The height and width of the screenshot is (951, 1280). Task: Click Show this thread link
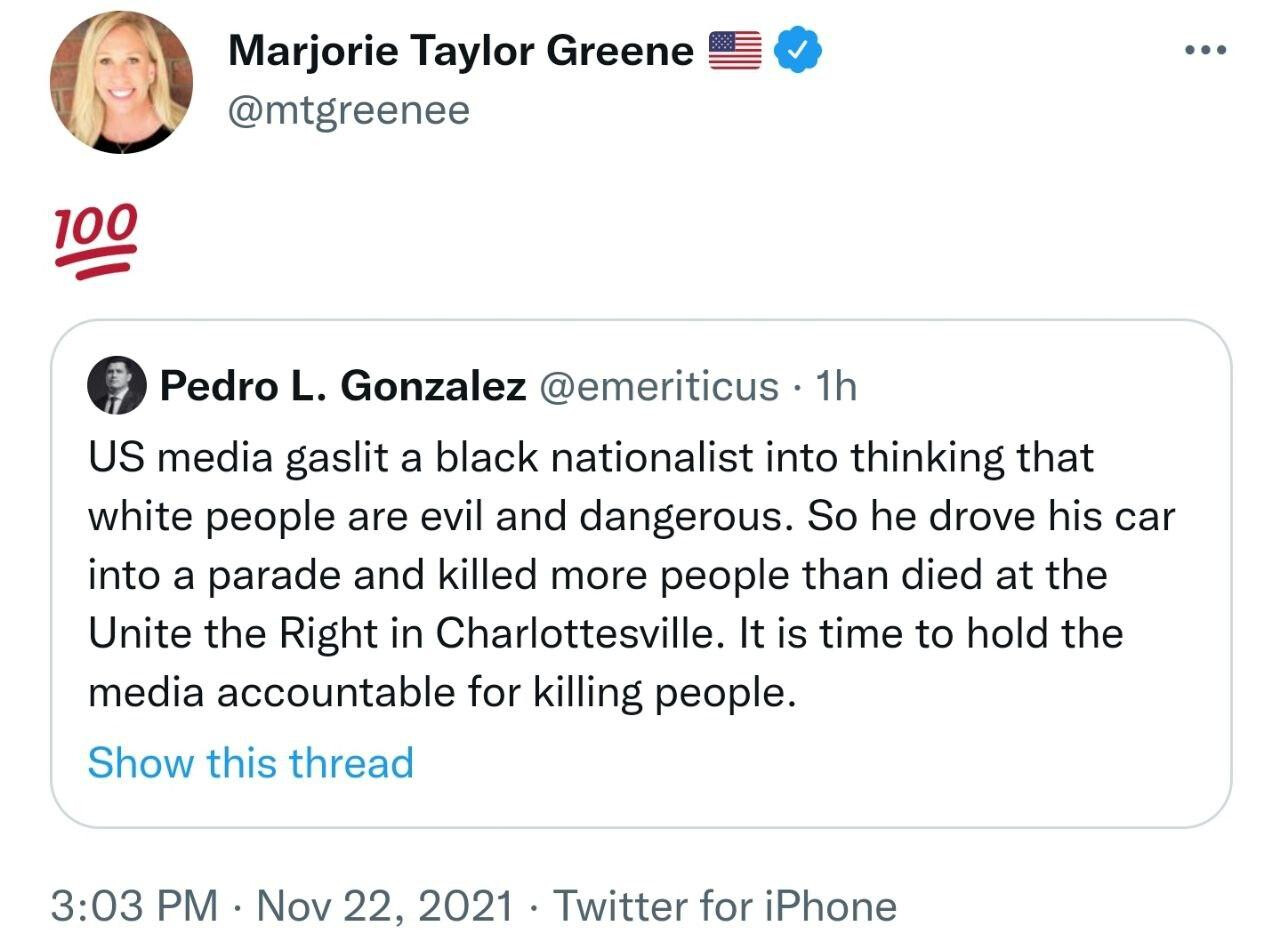coord(250,762)
